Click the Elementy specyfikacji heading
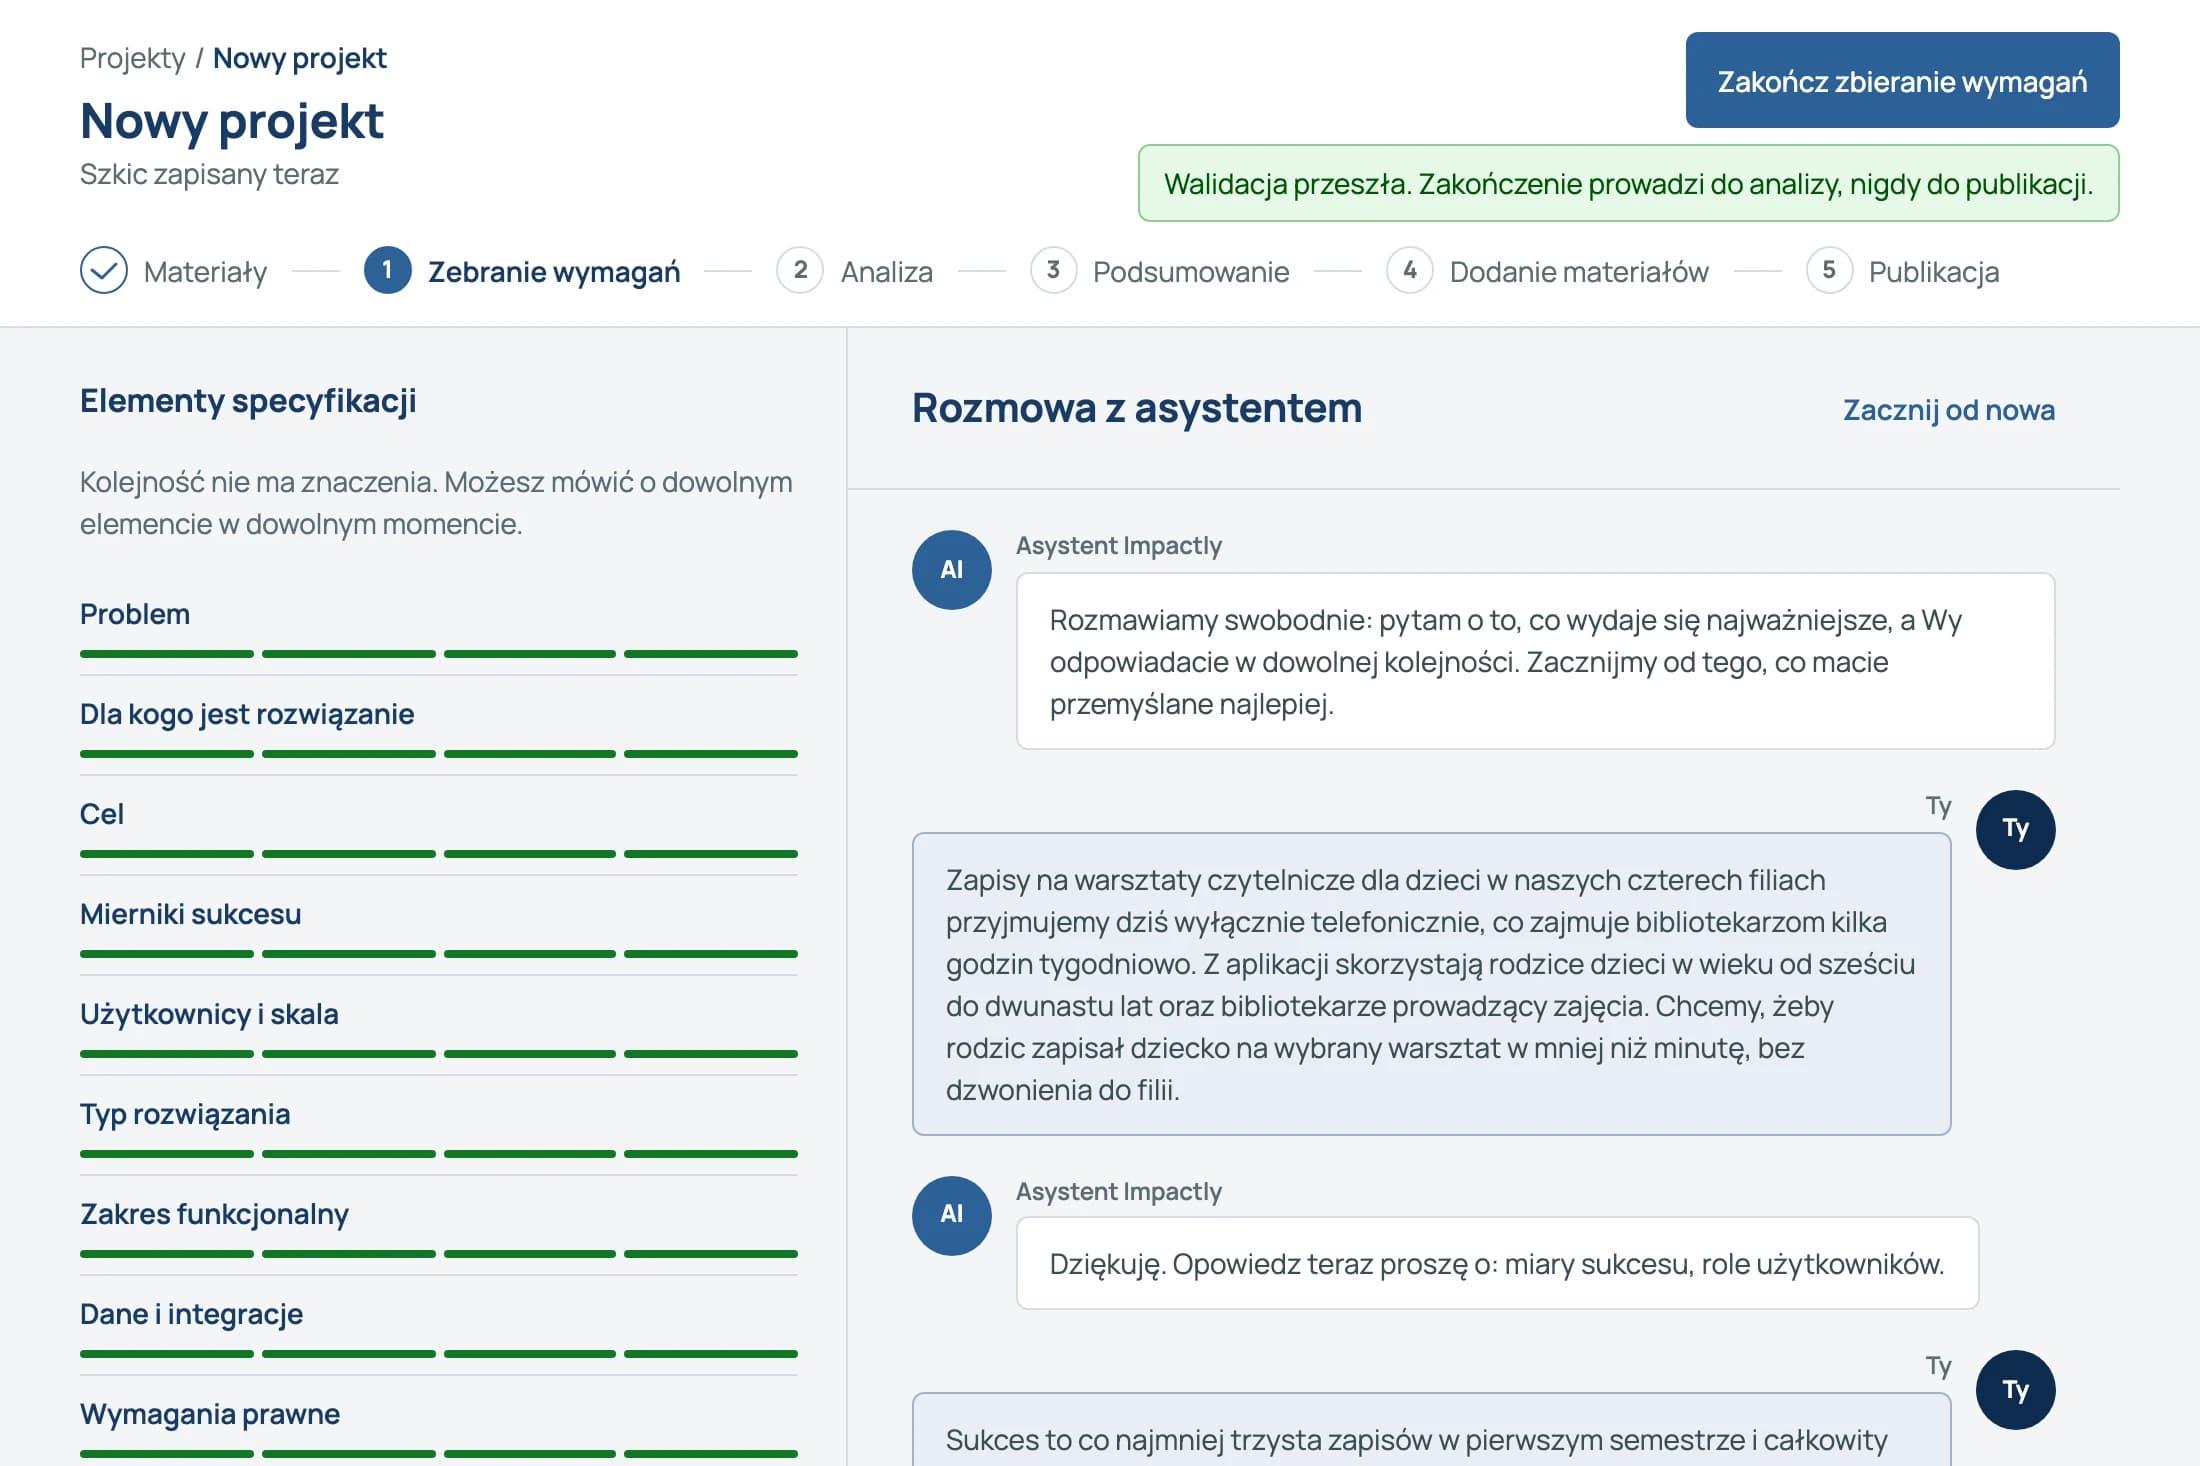 [x=248, y=401]
